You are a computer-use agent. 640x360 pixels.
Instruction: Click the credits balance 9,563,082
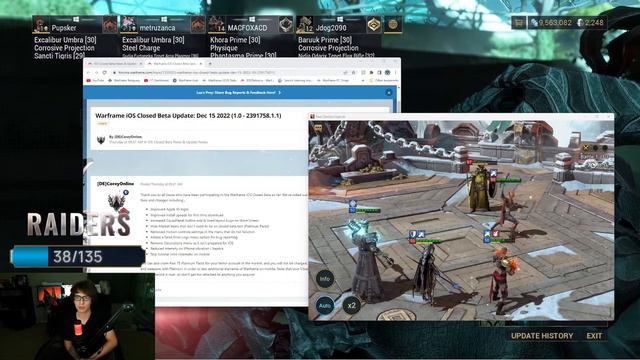pos(551,22)
